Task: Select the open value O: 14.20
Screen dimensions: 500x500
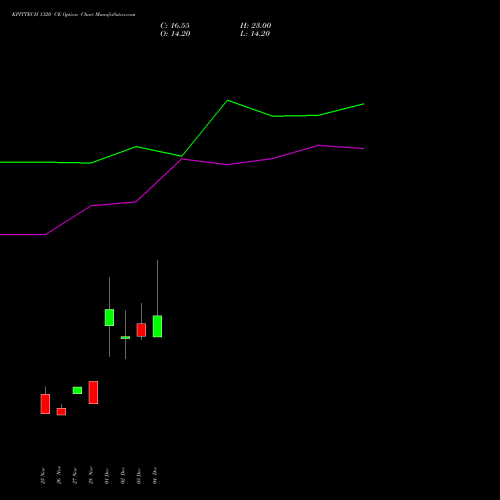Action: pyautogui.click(x=175, y=34)
